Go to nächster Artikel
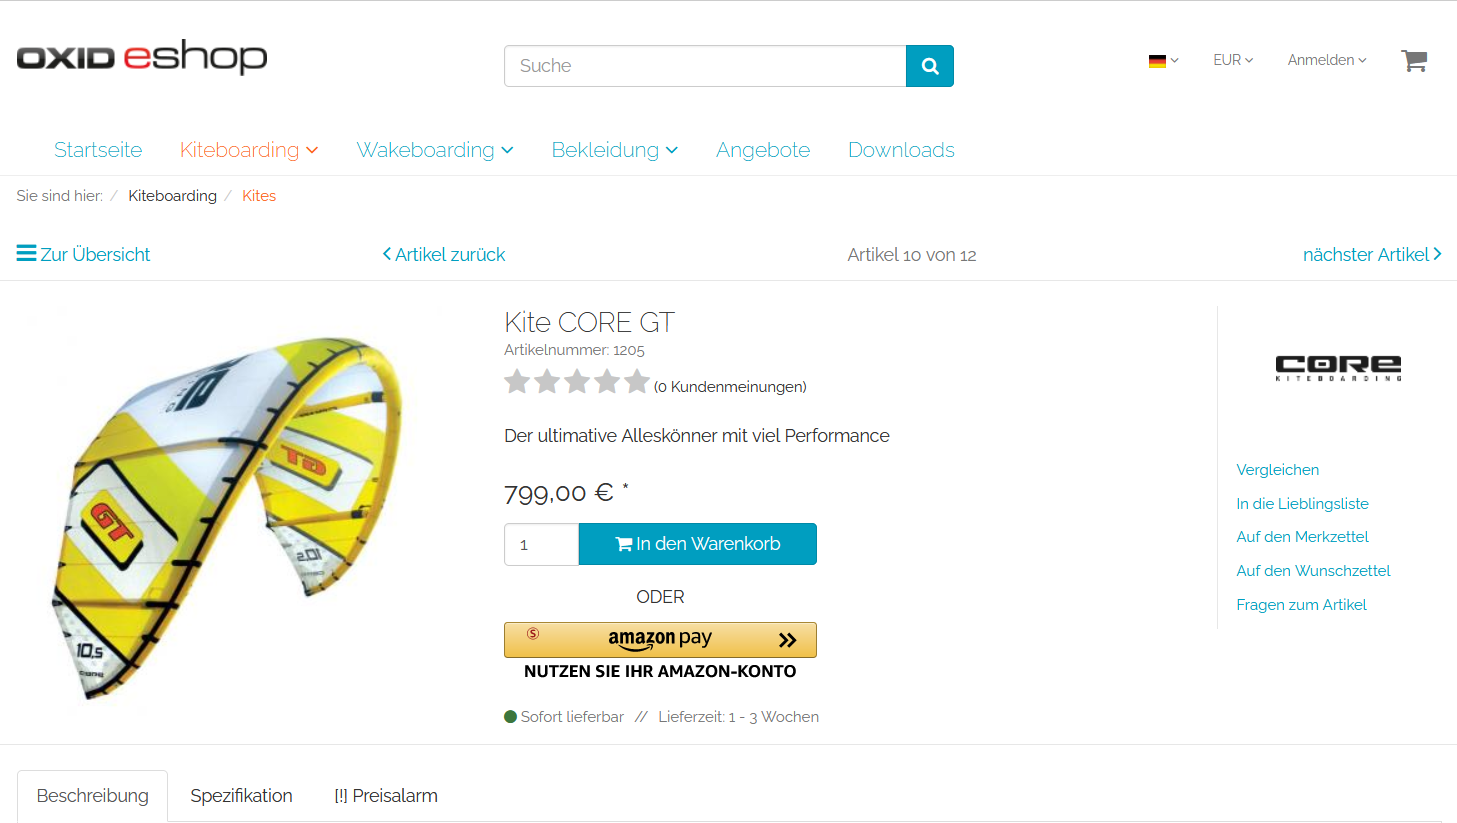Viewport: 1457px width, 823px height. click(x=1372, y=254)
